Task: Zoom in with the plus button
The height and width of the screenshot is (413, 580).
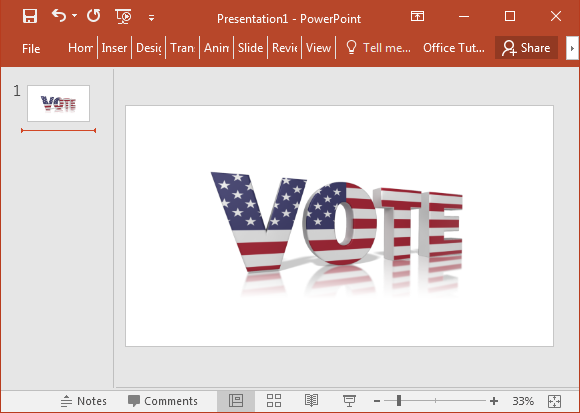Action: (494, 401)
